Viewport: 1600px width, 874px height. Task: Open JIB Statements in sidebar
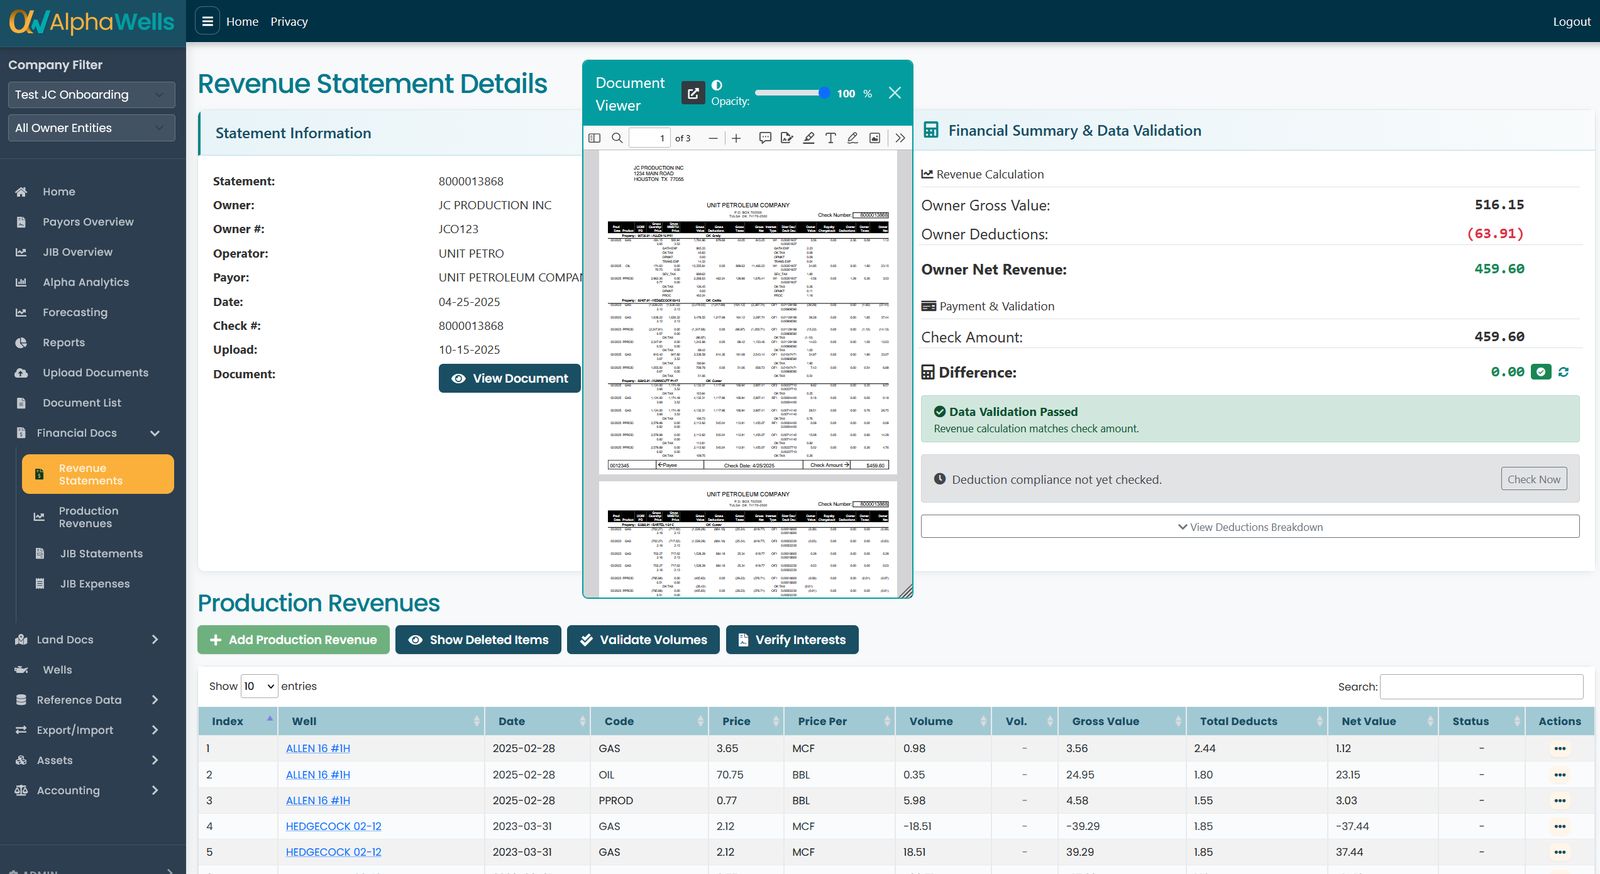[x=101, y=553]
